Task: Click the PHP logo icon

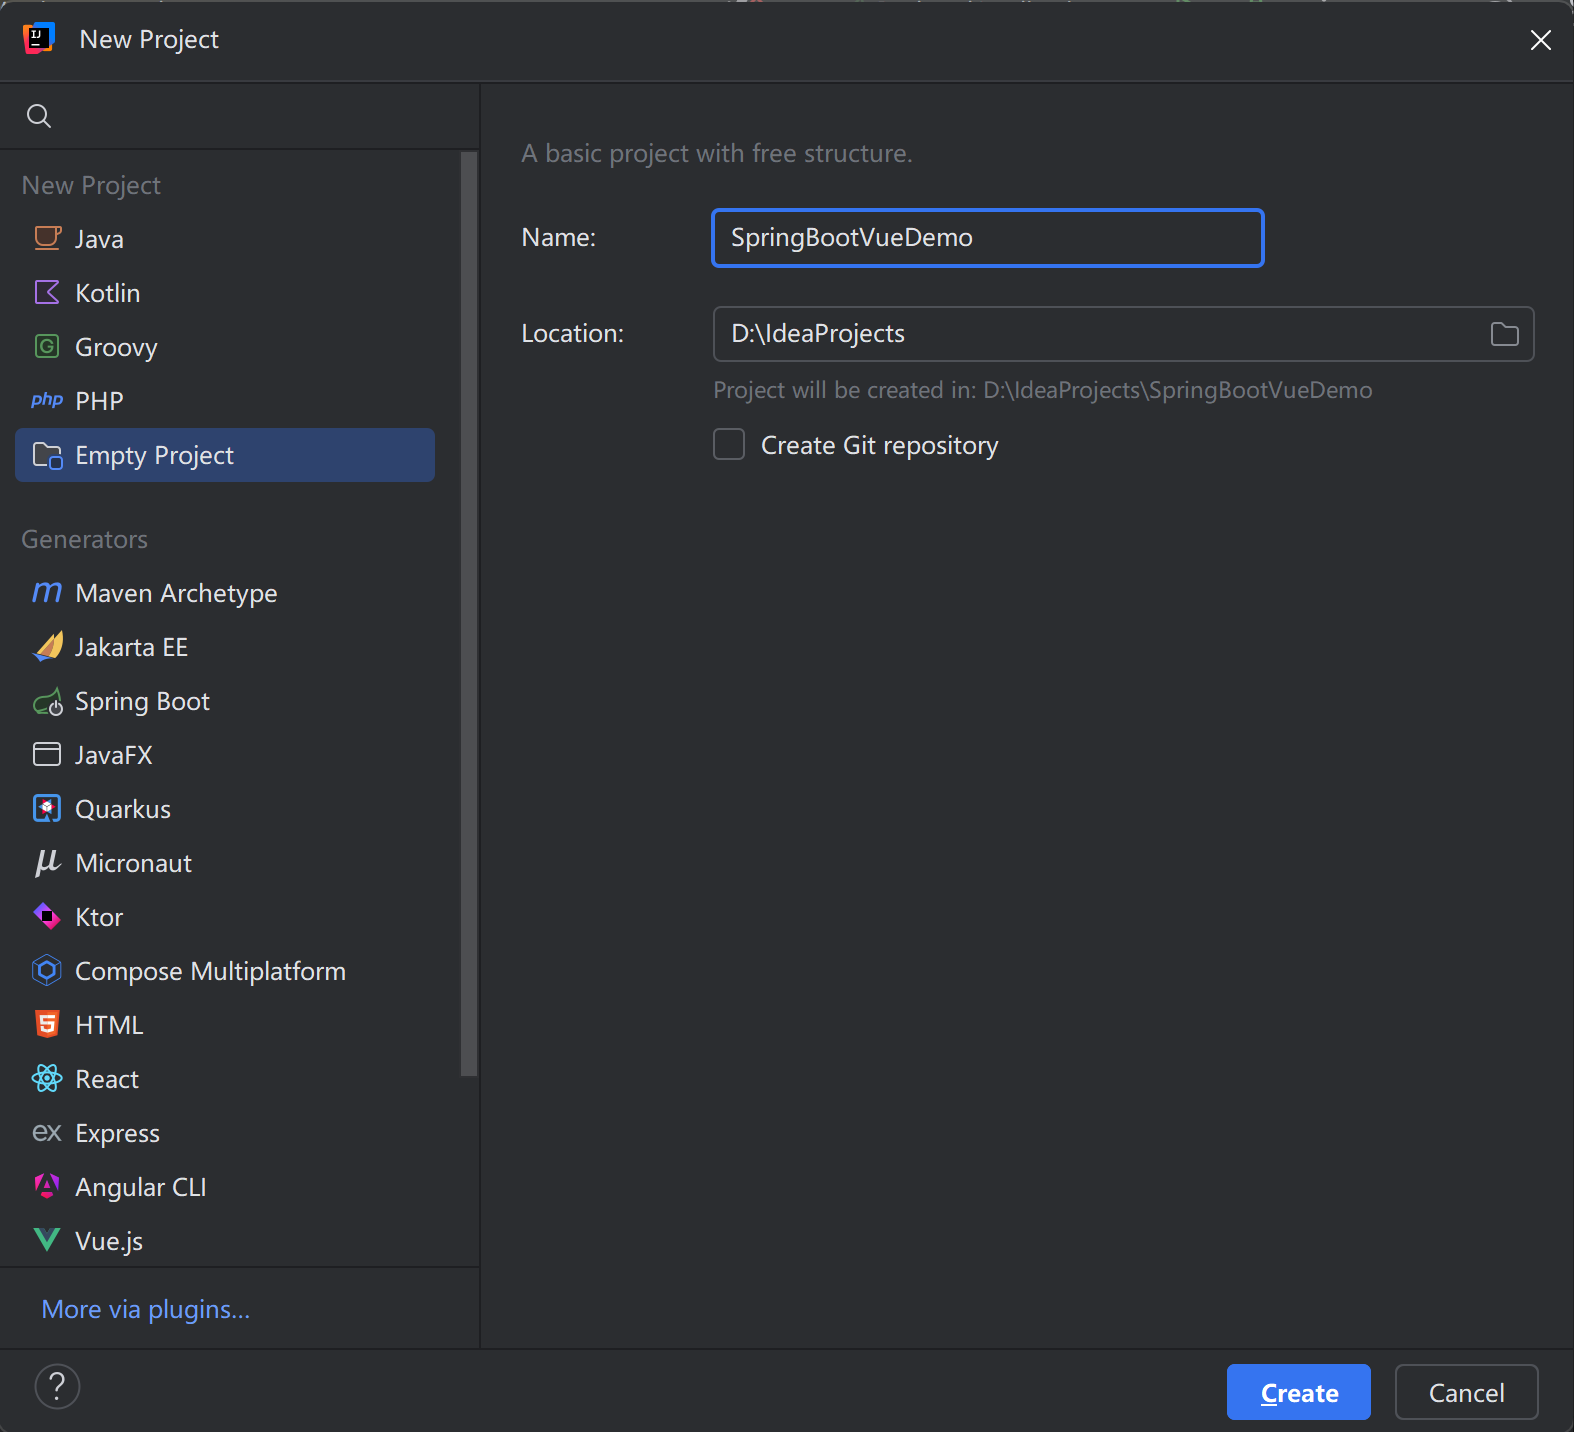Action: (x=47, y=400)
